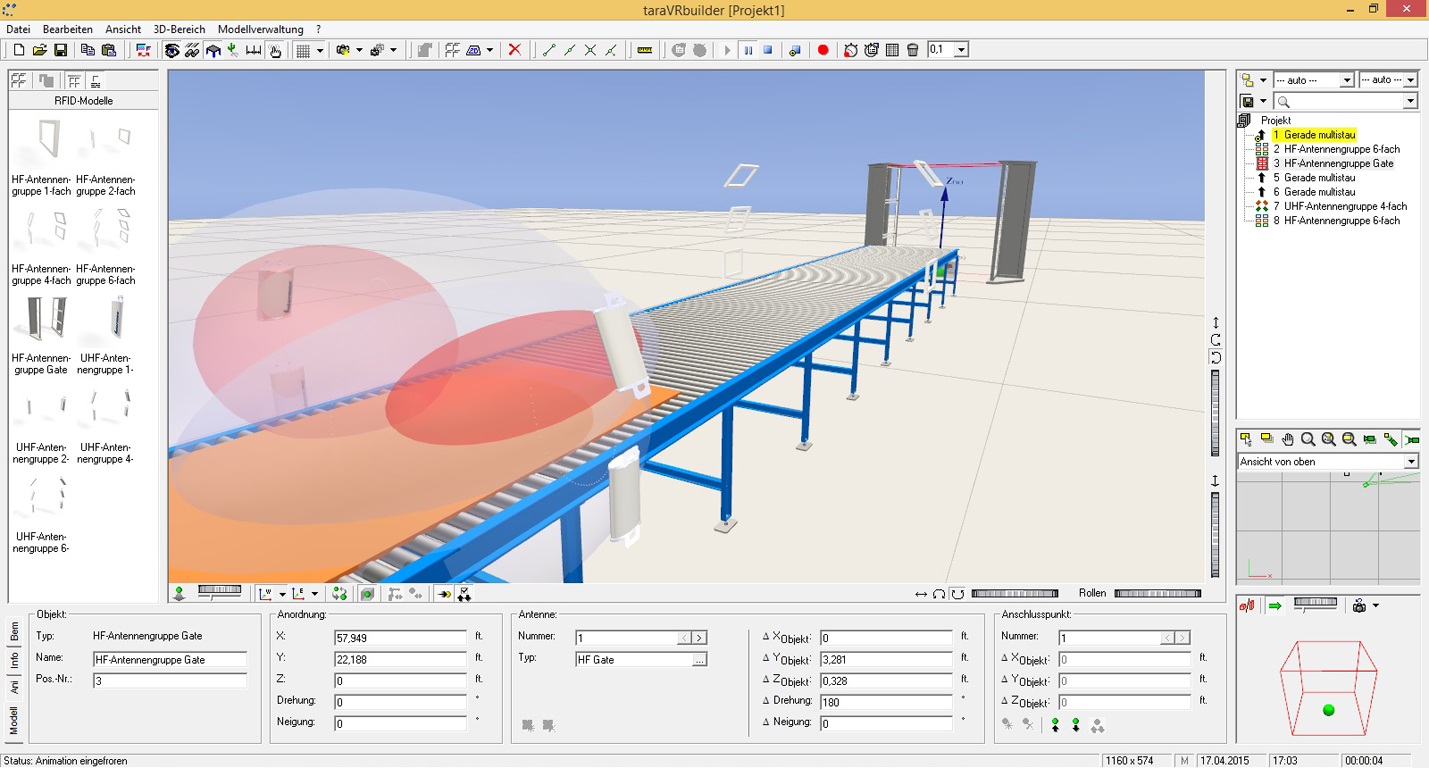Click the Typ browse button next to HF Gate
Viewport: 1429px width, 768px height.
[x=701, y=659]
